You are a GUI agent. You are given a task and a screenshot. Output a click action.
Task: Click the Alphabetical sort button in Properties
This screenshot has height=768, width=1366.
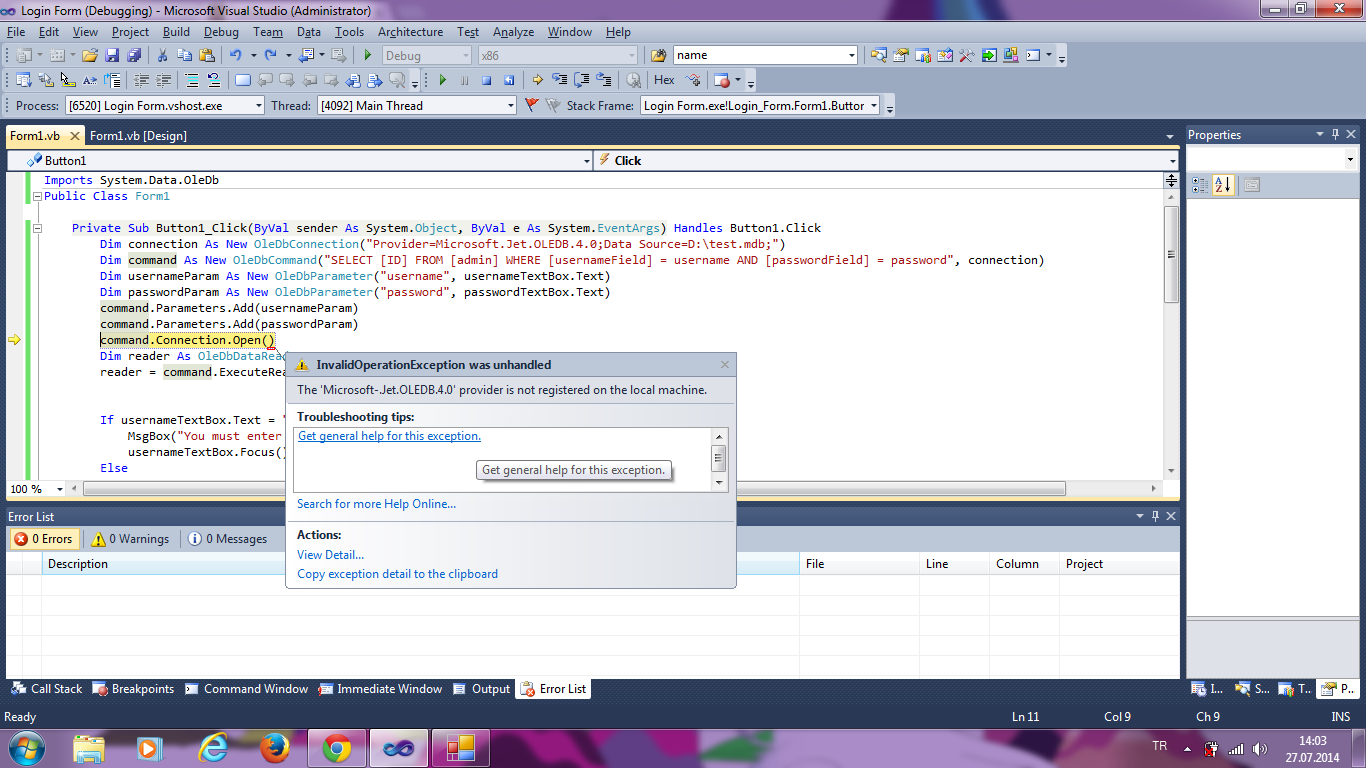1223,184
